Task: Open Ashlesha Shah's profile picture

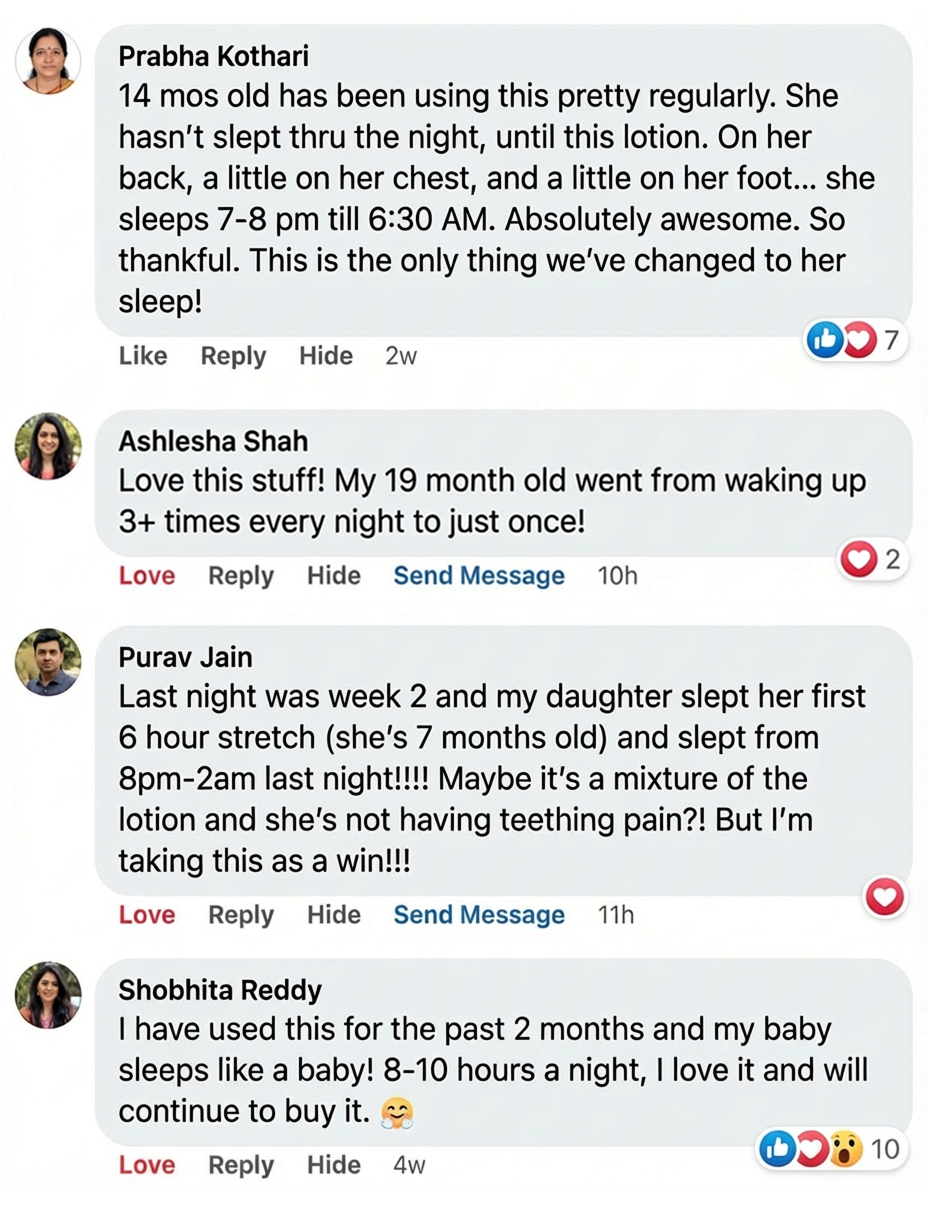Action: click(48, 446)
